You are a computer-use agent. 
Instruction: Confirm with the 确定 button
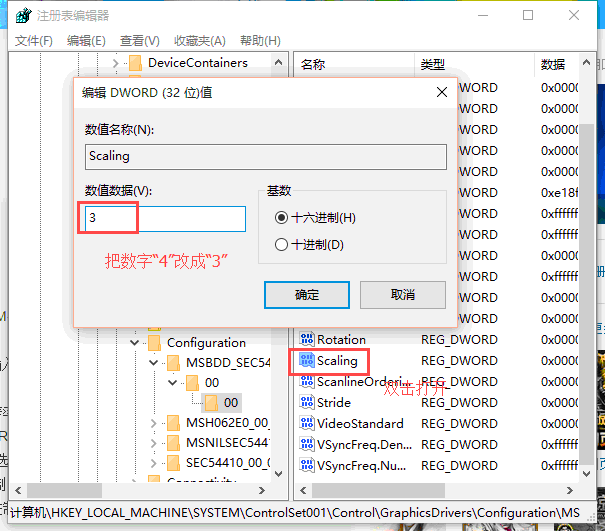[x=307, y=295]
